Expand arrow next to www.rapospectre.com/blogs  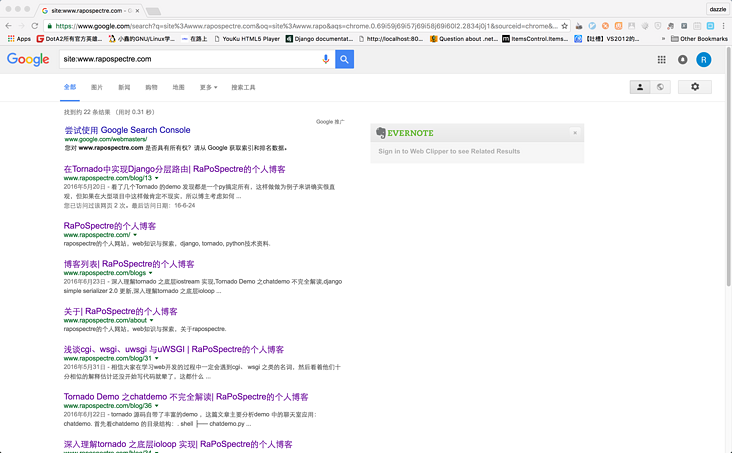pyautogui.click(x=156, y=273)
